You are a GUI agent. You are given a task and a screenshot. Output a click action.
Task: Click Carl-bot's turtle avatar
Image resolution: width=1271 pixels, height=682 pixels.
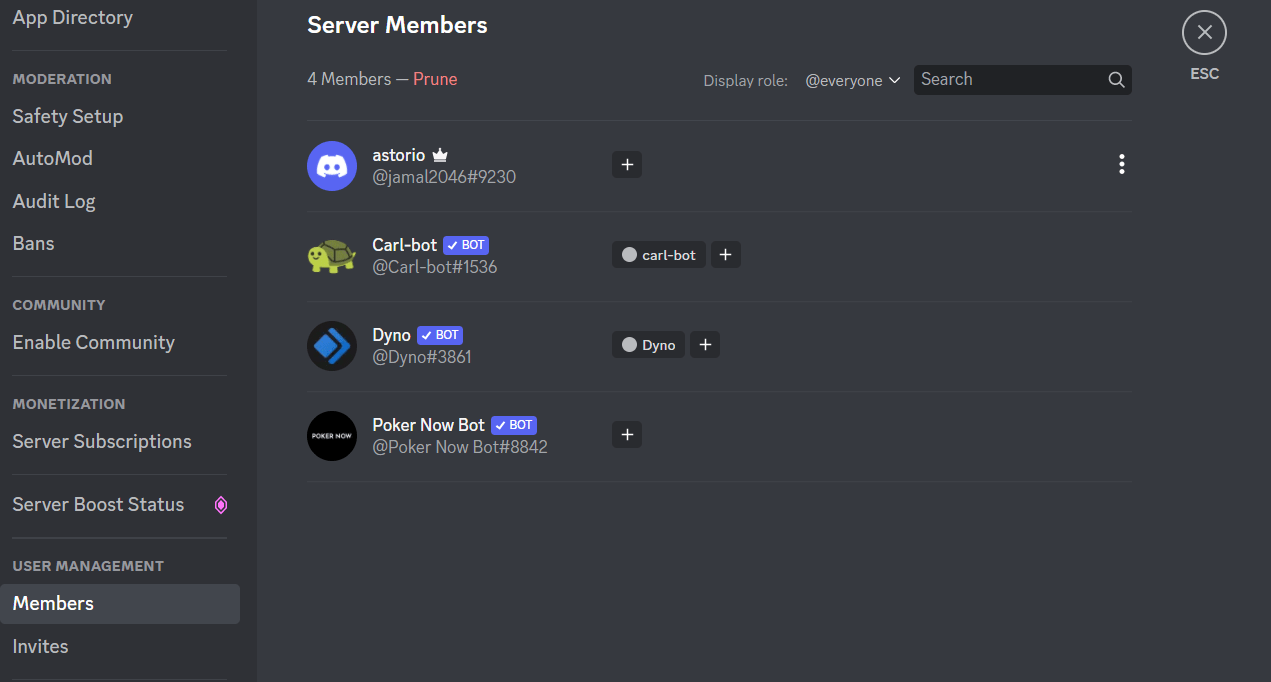(332, 256)
